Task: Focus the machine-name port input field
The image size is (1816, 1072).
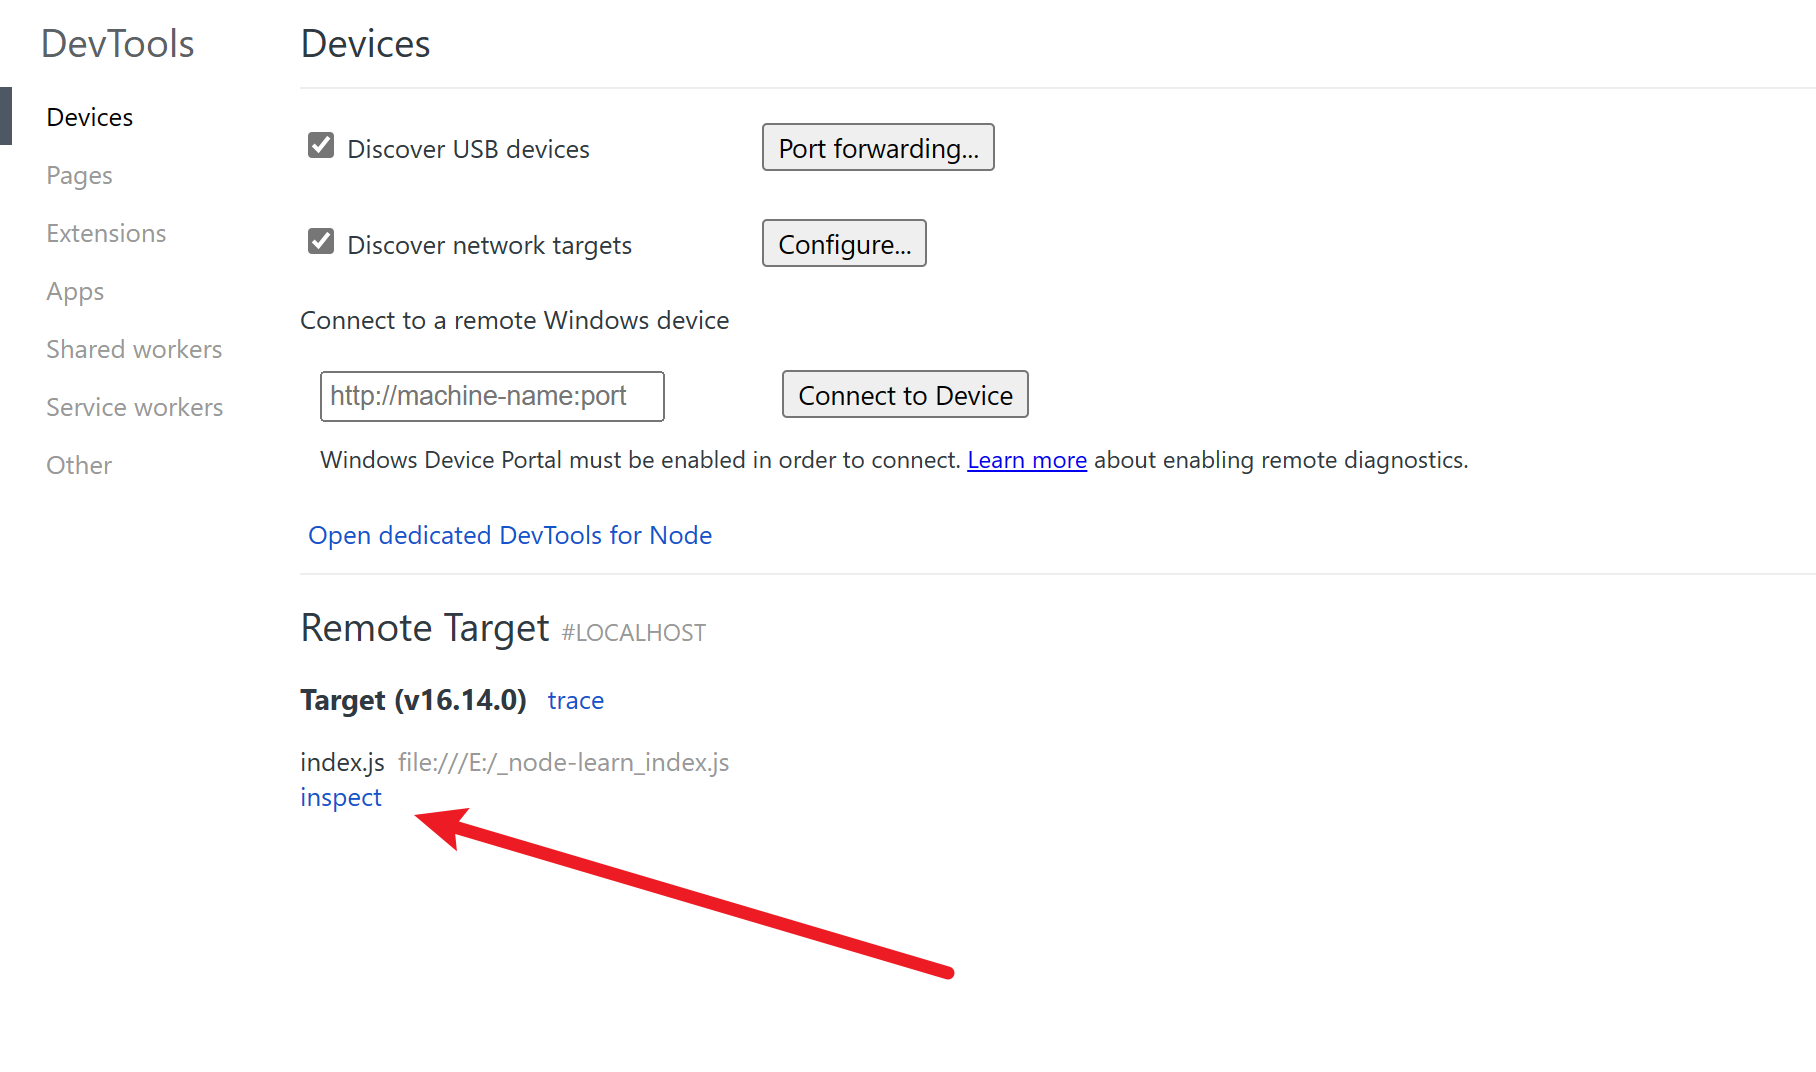Action: tap(492, 396)
